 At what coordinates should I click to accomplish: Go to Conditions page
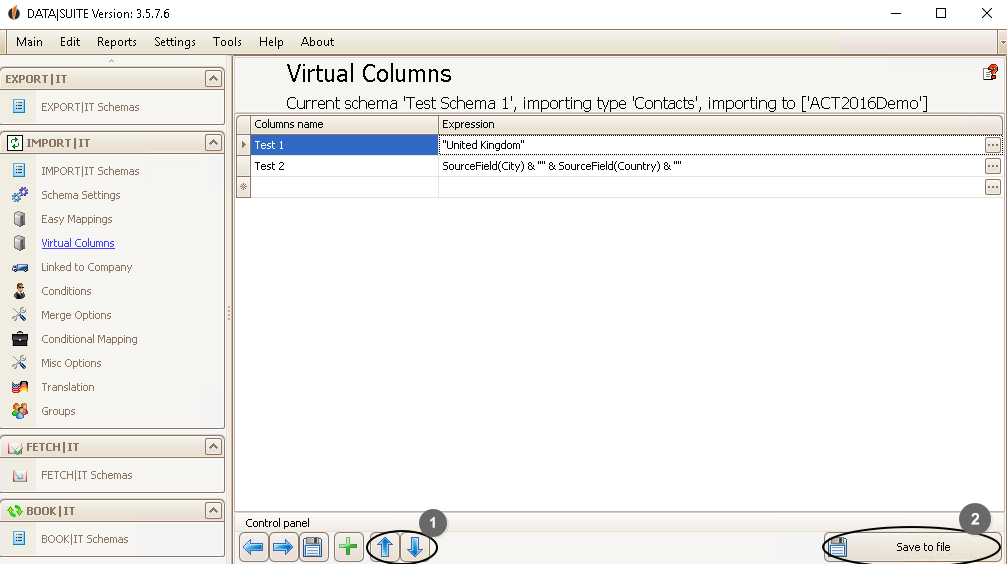point(66,291)
